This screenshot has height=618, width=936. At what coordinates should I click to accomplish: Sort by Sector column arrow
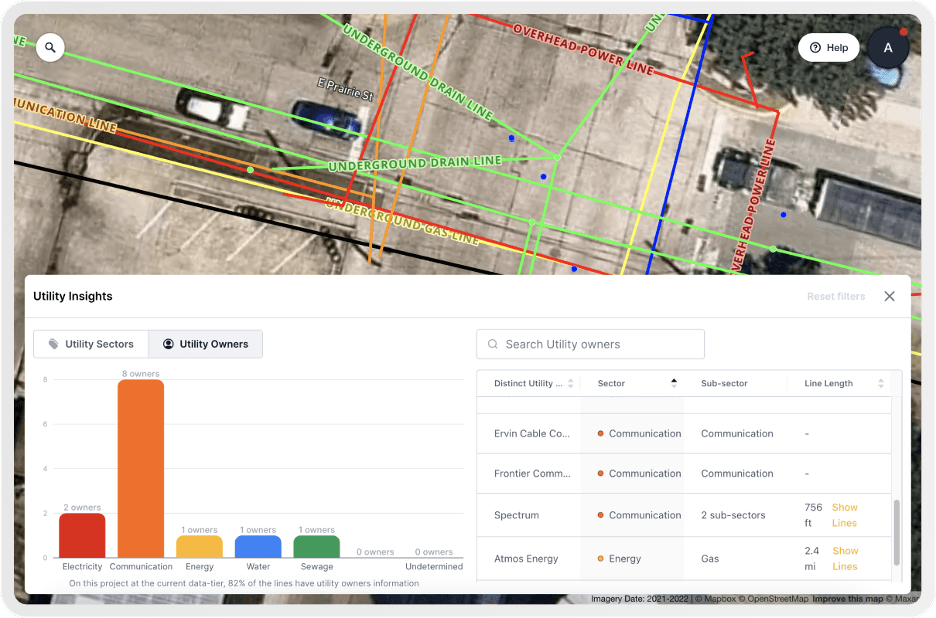[673, 383]
